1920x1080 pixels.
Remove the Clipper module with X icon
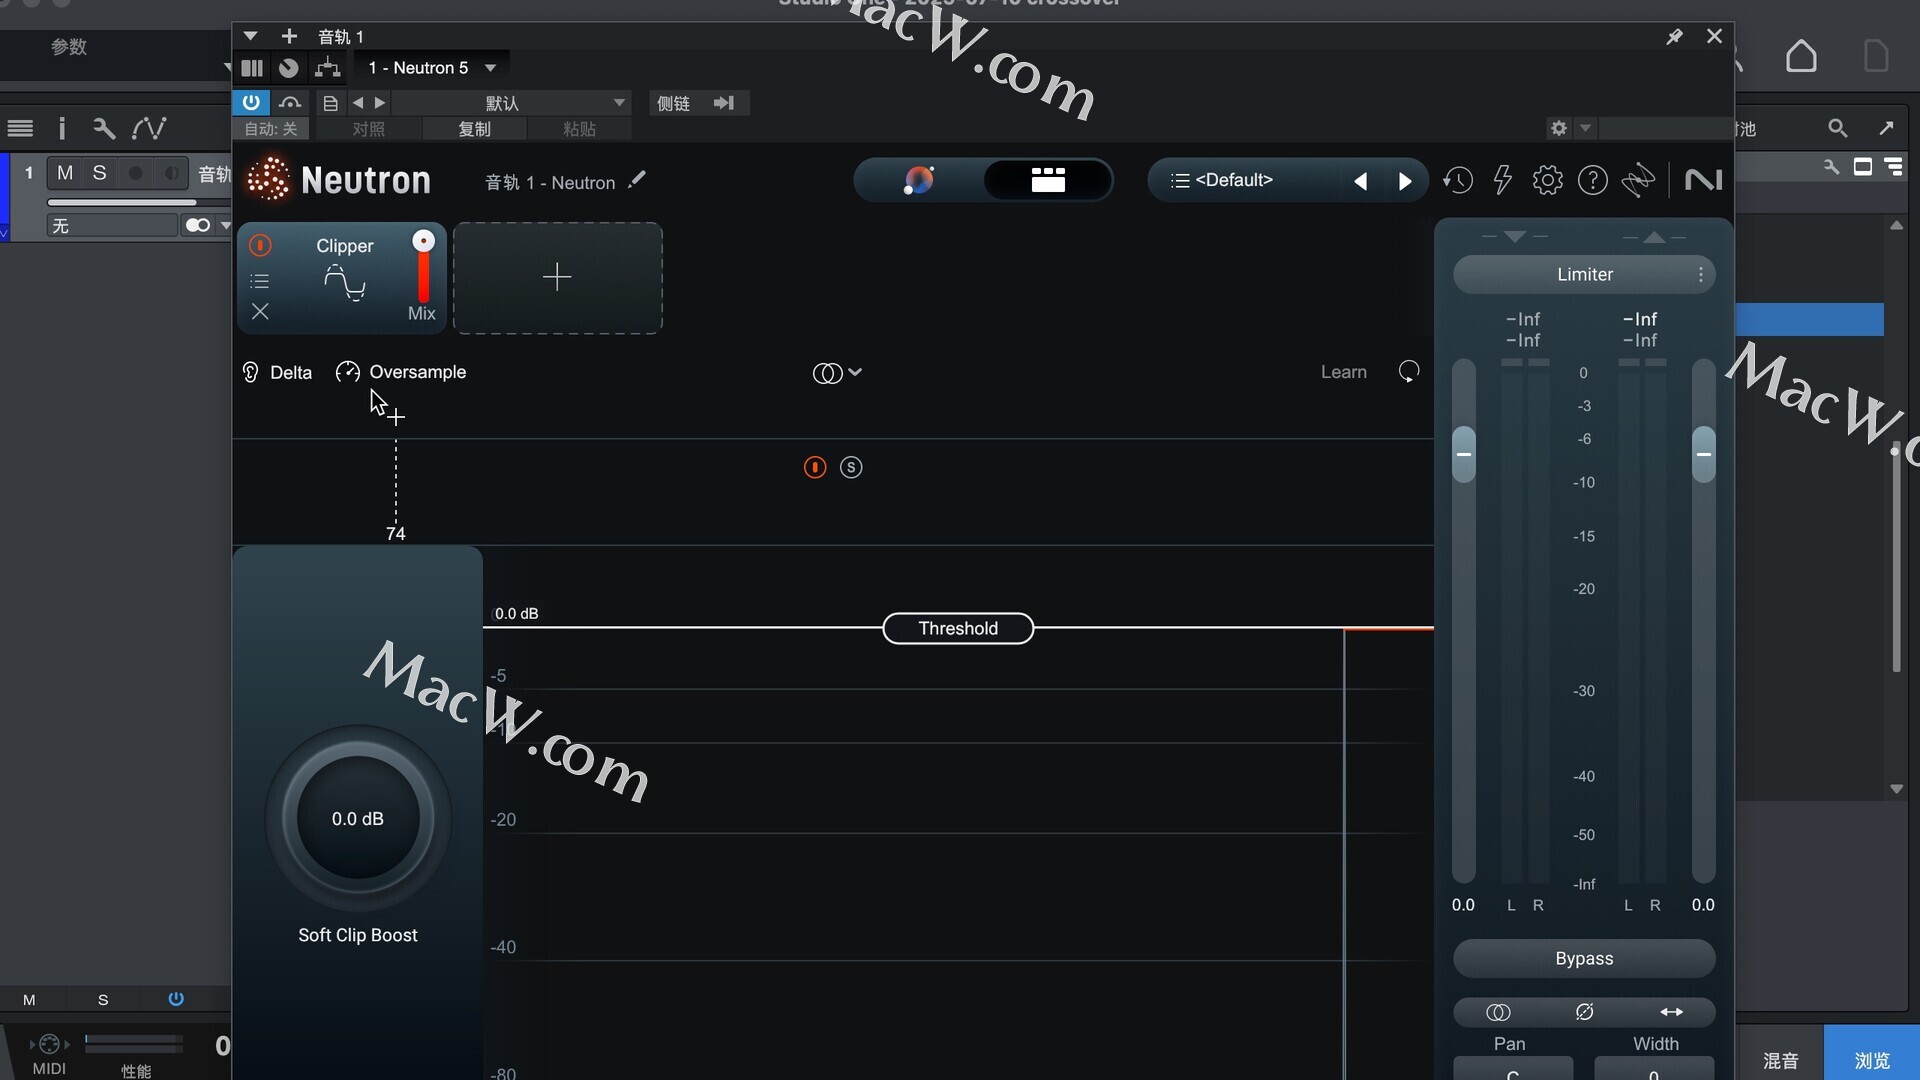pyautogui.click(x=260, y=312)
